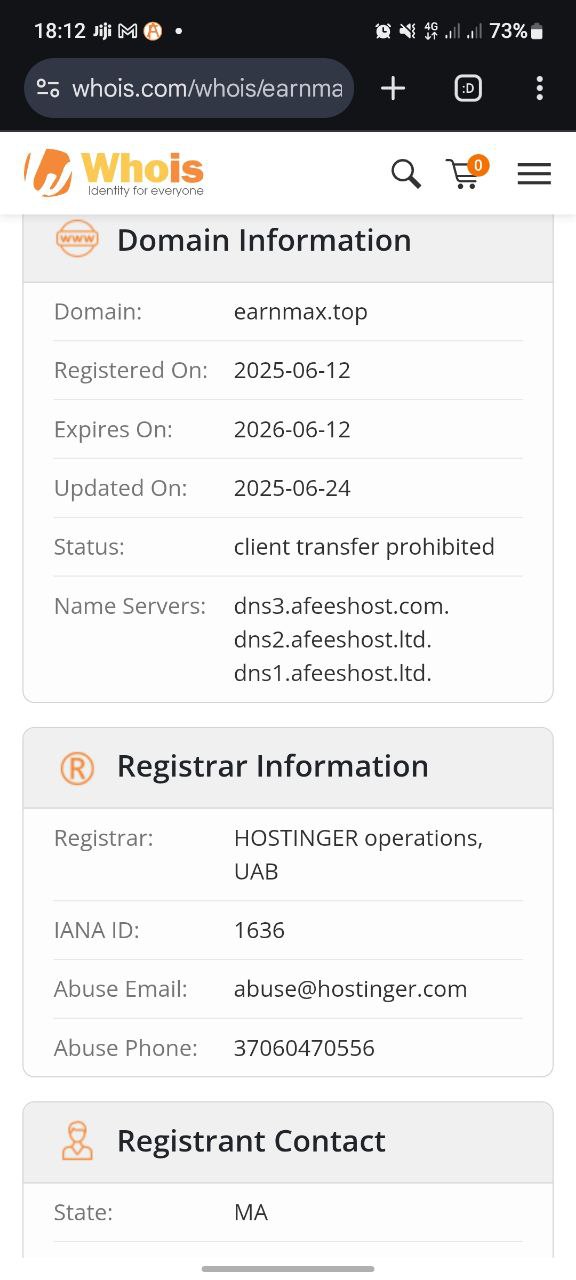576x1280 pixels.
Task: Select the earnmax.top domain value
Action: tap(301, 312)
